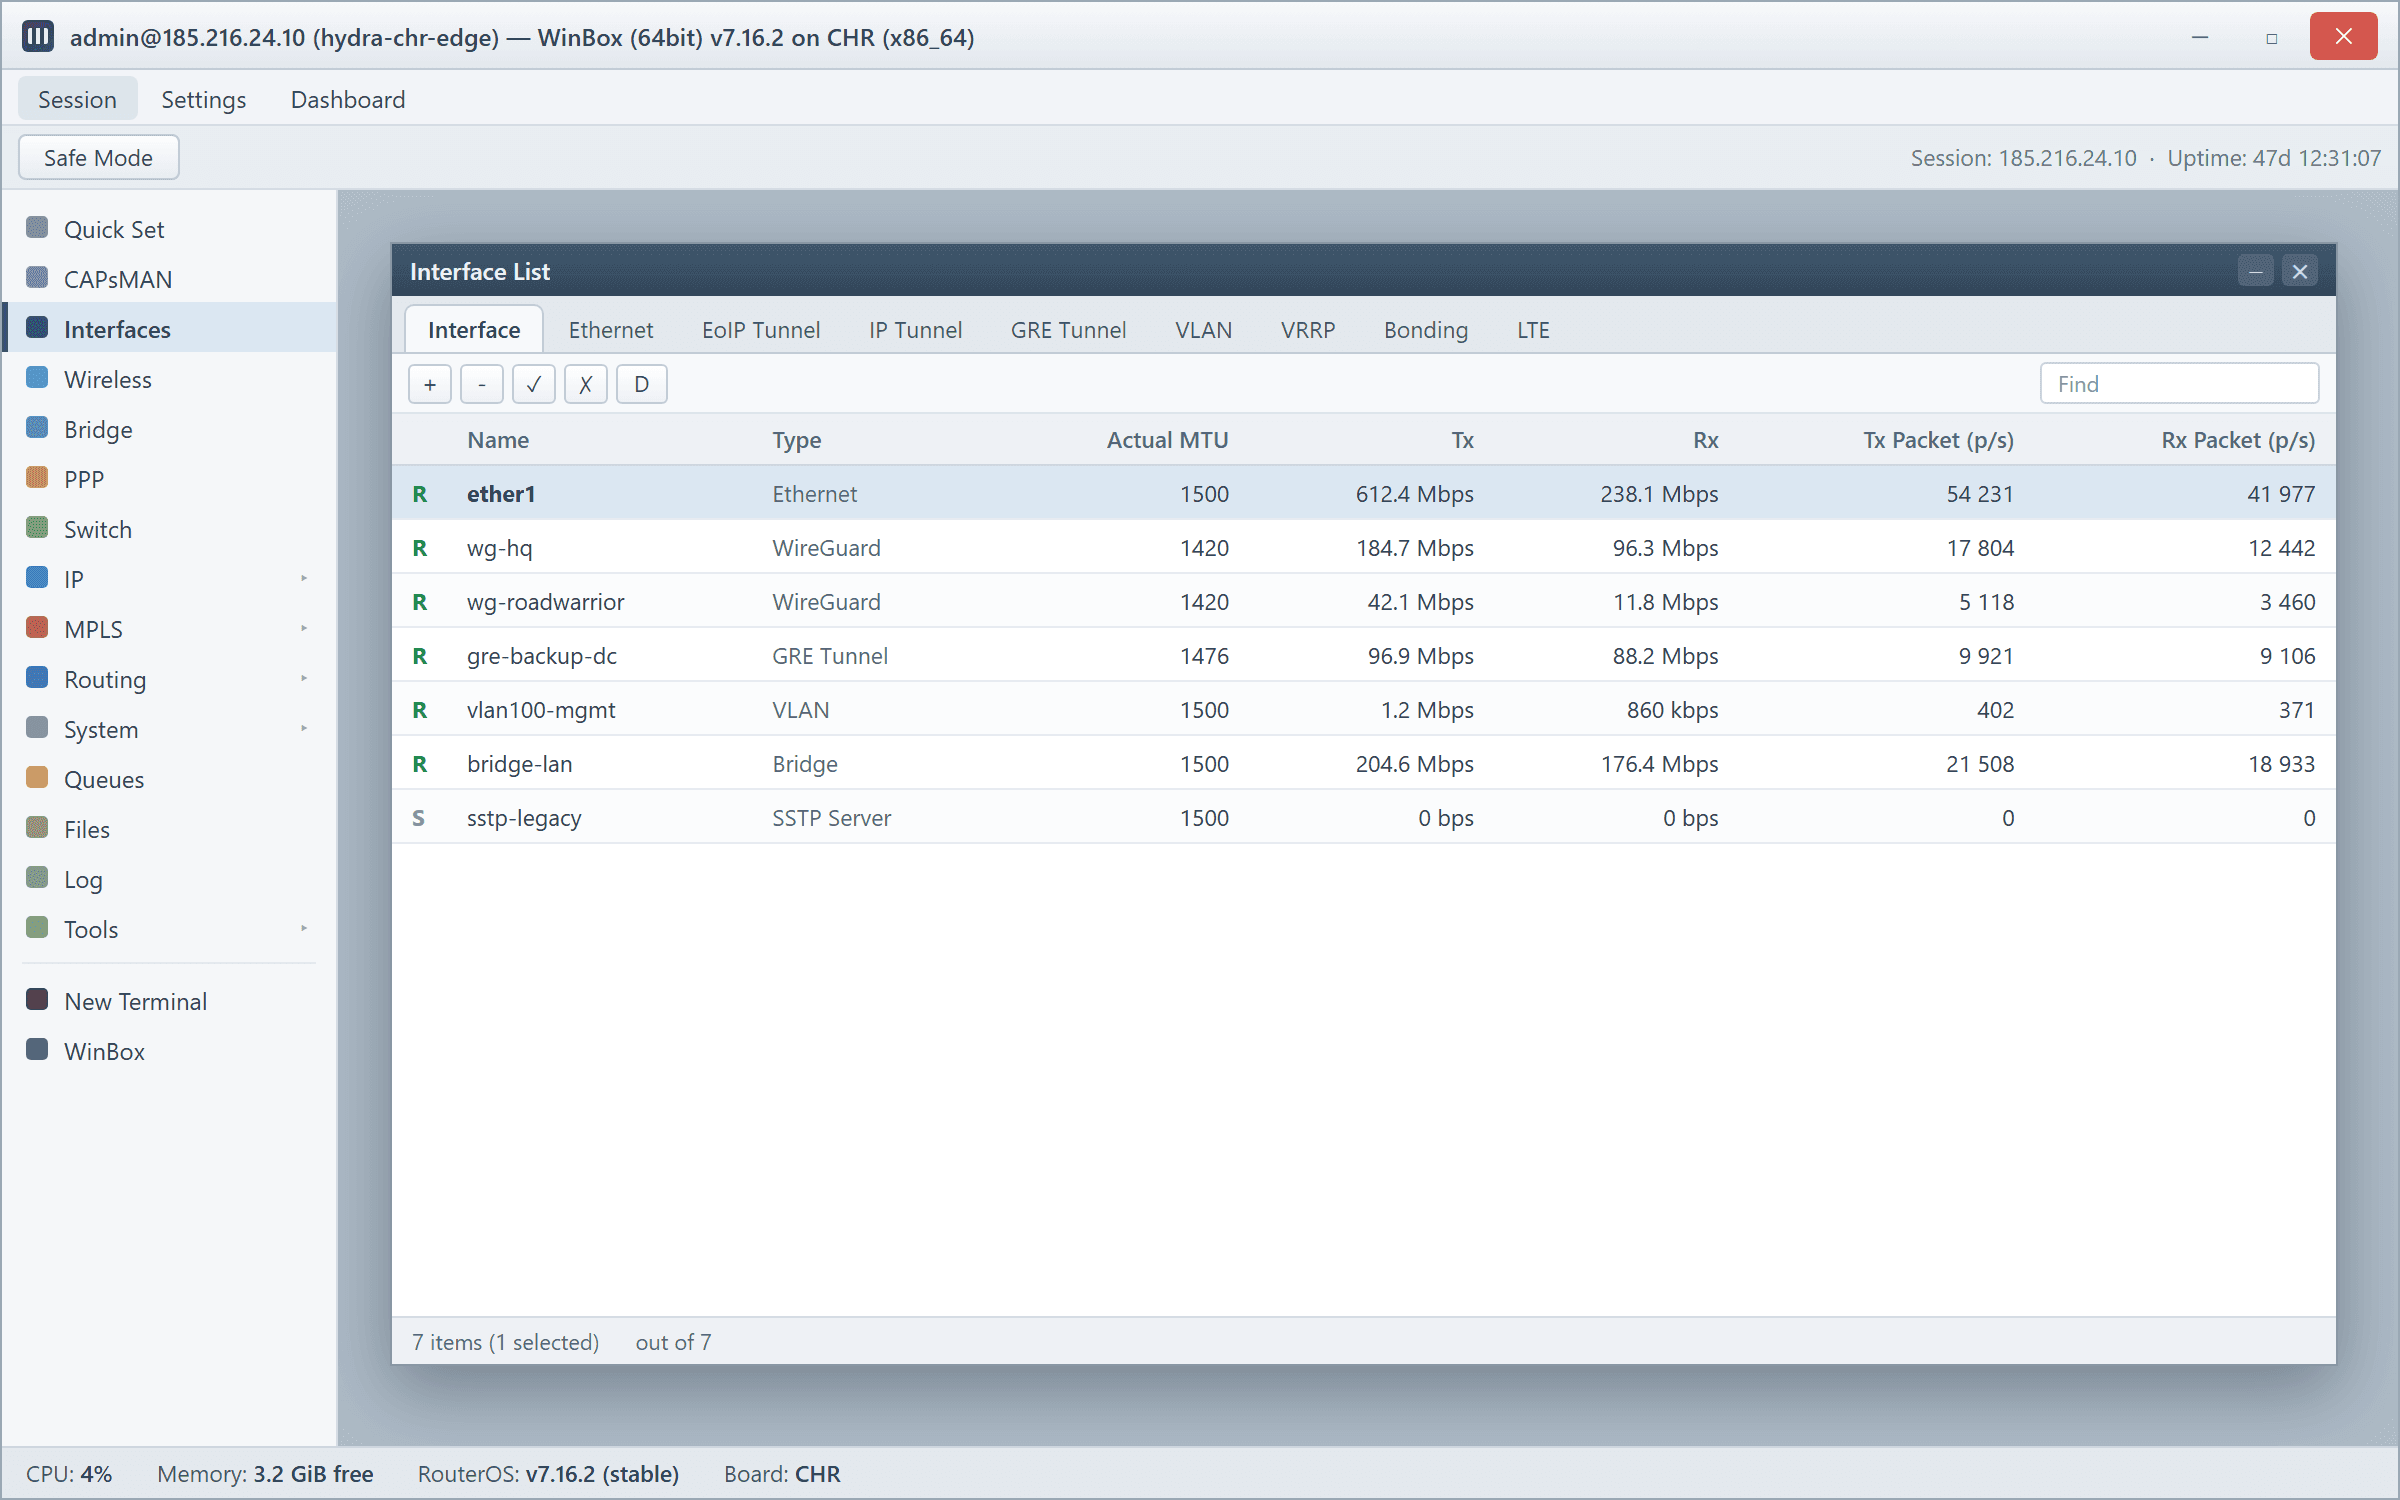Open the Wireless section
This screenshot has width=2400, height=1500.
(x=168, y=379)
